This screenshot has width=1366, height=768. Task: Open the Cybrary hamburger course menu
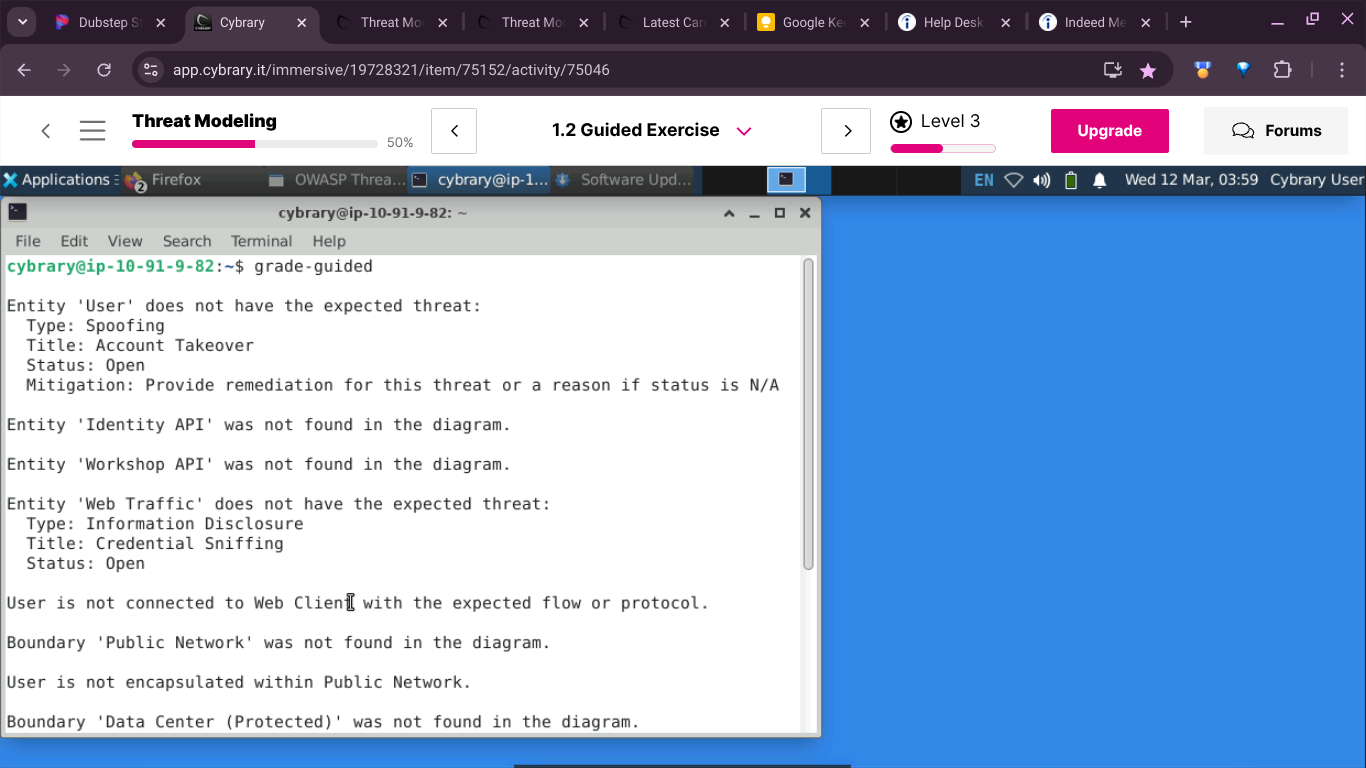[x=93, y=131]
